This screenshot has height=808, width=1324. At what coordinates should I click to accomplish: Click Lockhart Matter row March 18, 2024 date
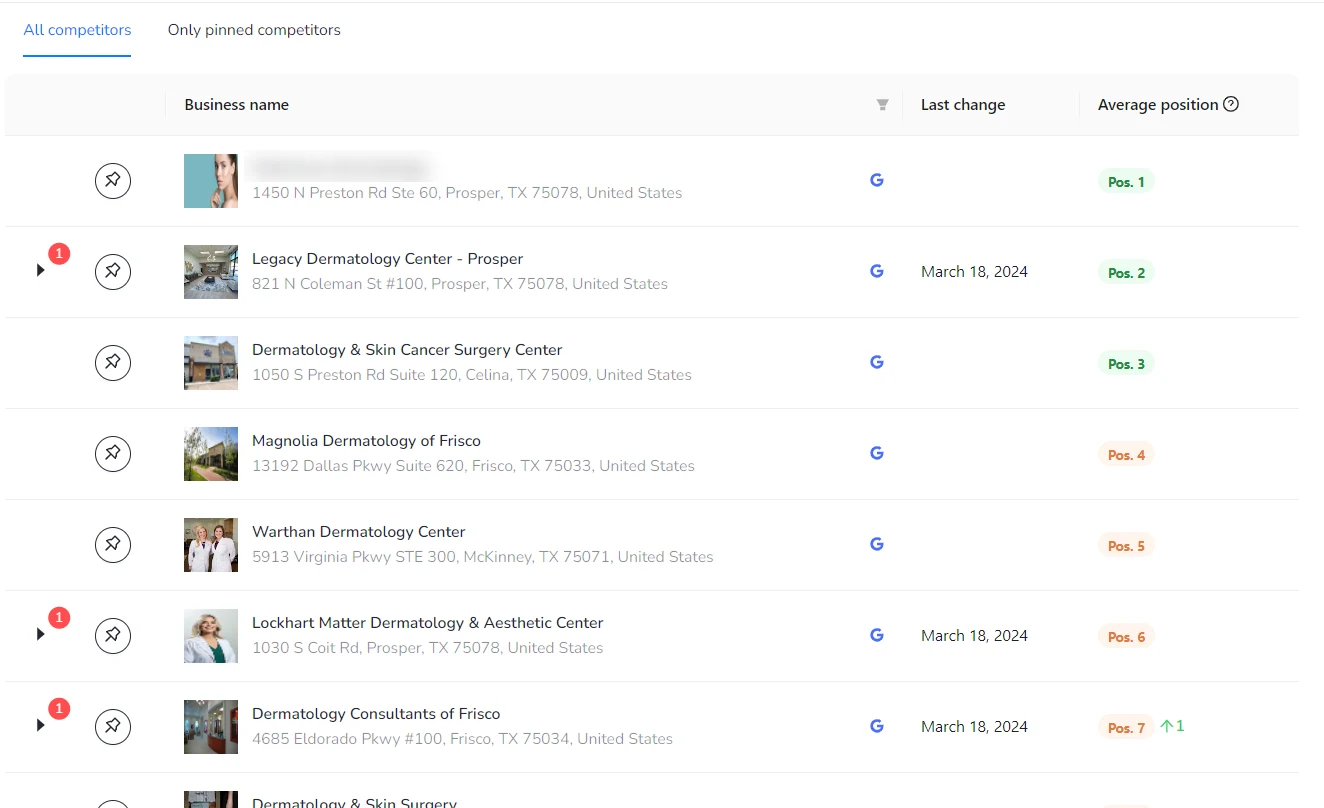point(974,636)
